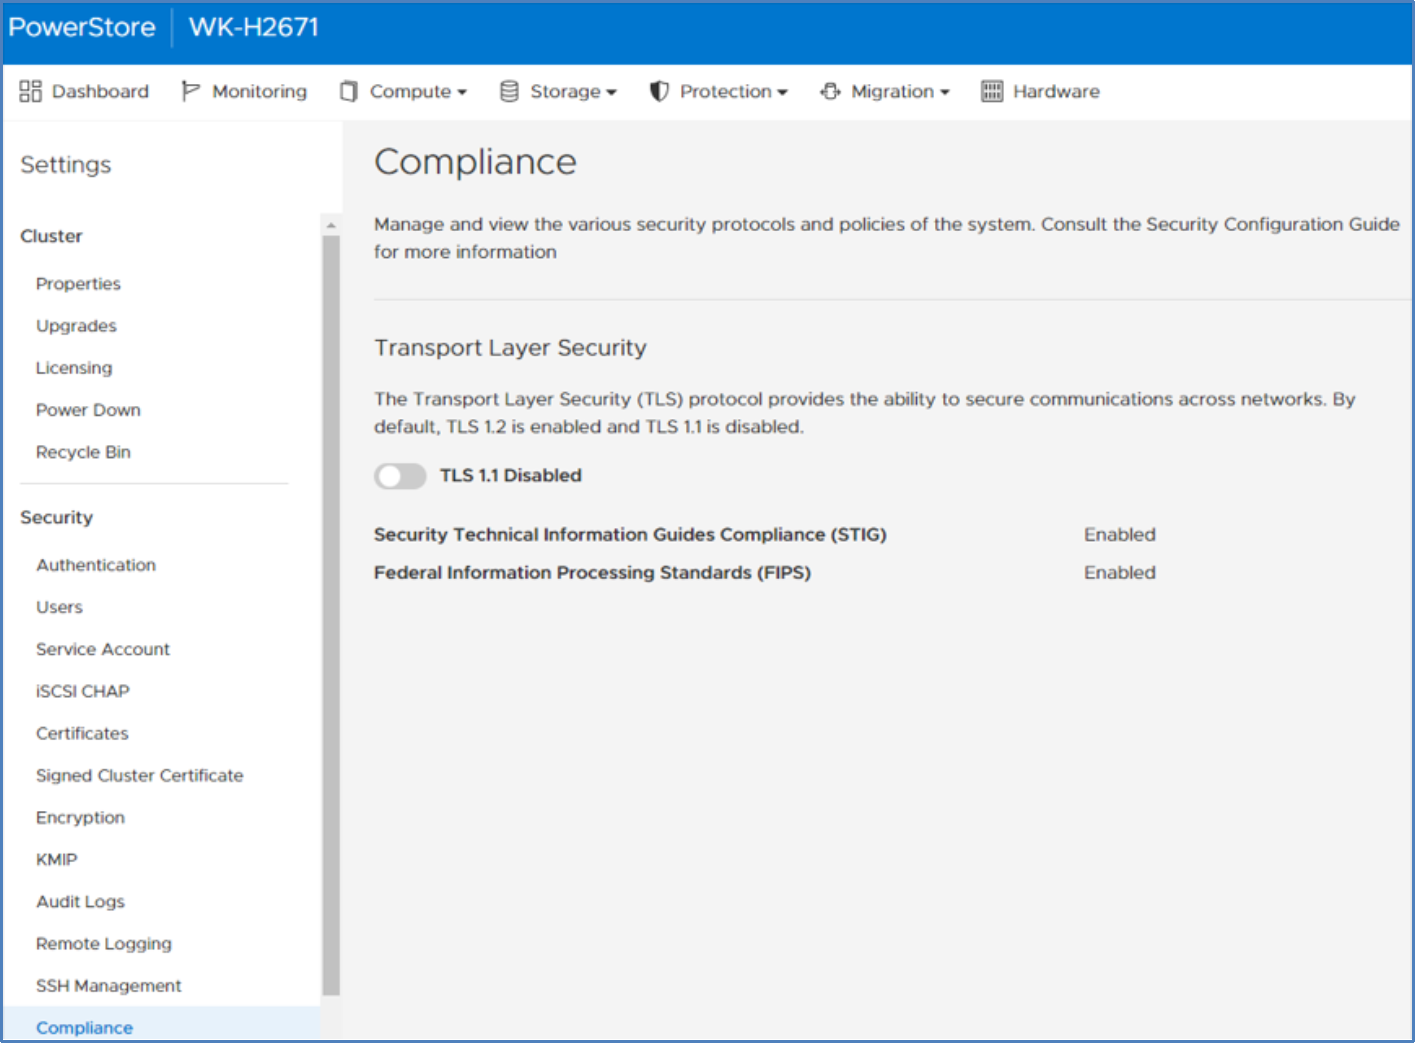Click the FIPS standards label

(592, 572)
